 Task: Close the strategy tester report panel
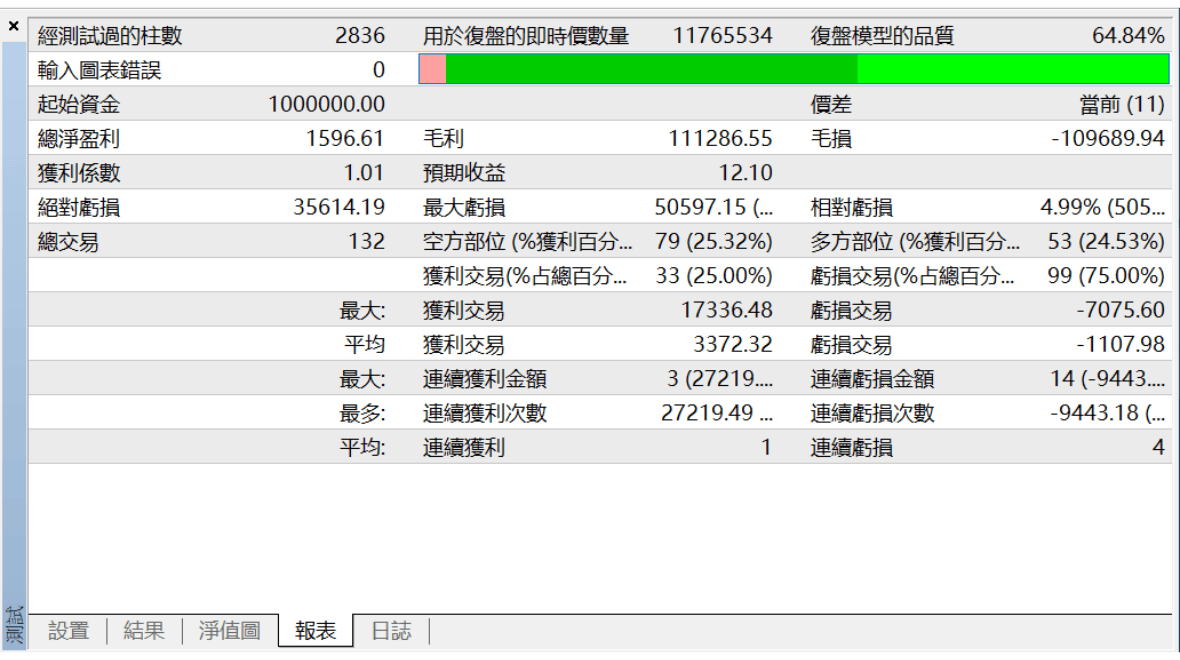click(13, 26)
